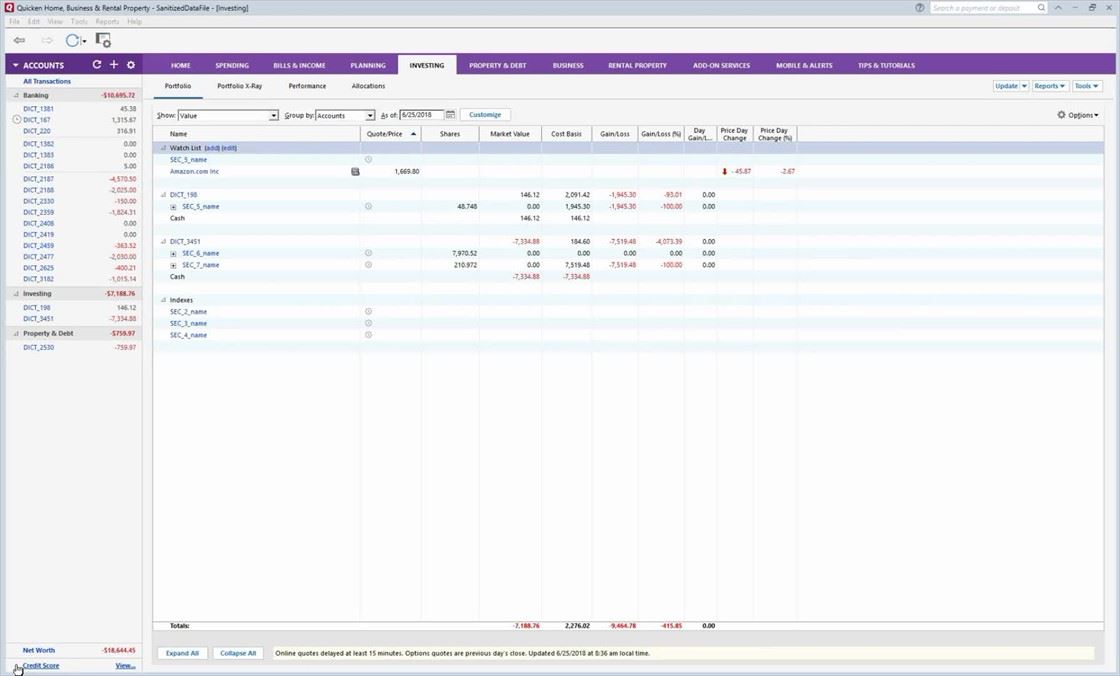
Task: Open the Options dropdown menu
Action: (x=1078, y=115)
